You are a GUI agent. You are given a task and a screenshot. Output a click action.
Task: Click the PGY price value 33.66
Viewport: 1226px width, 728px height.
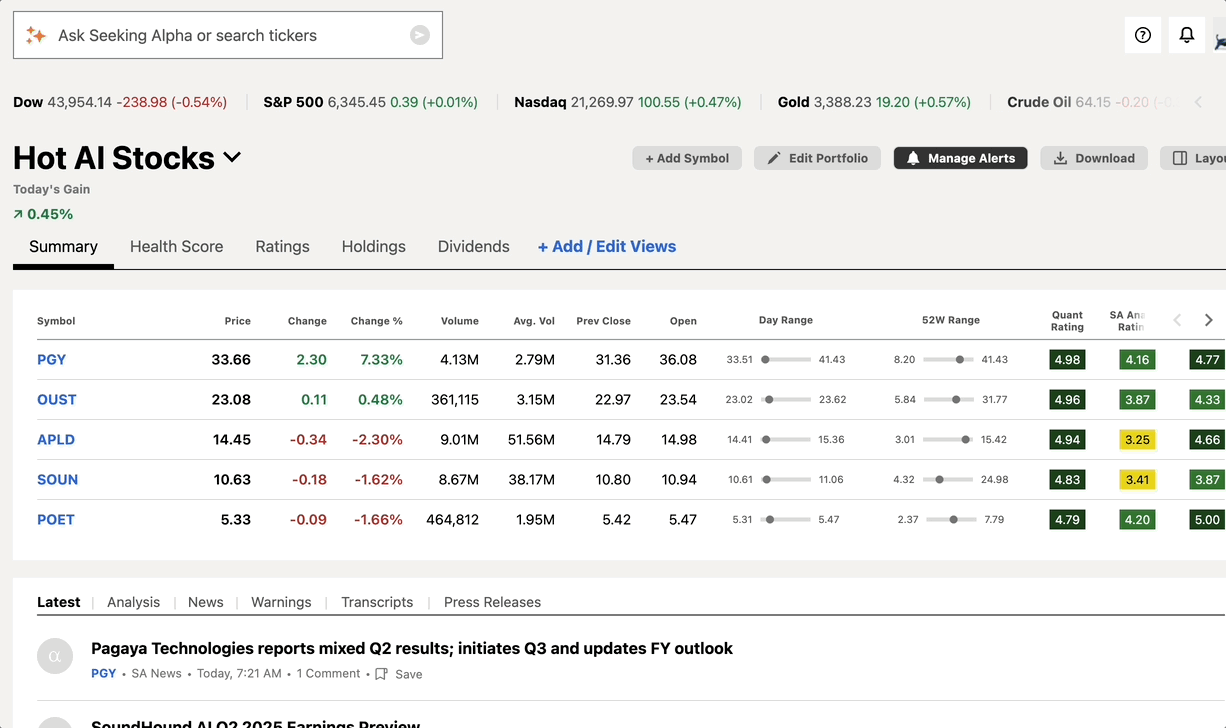231,360
